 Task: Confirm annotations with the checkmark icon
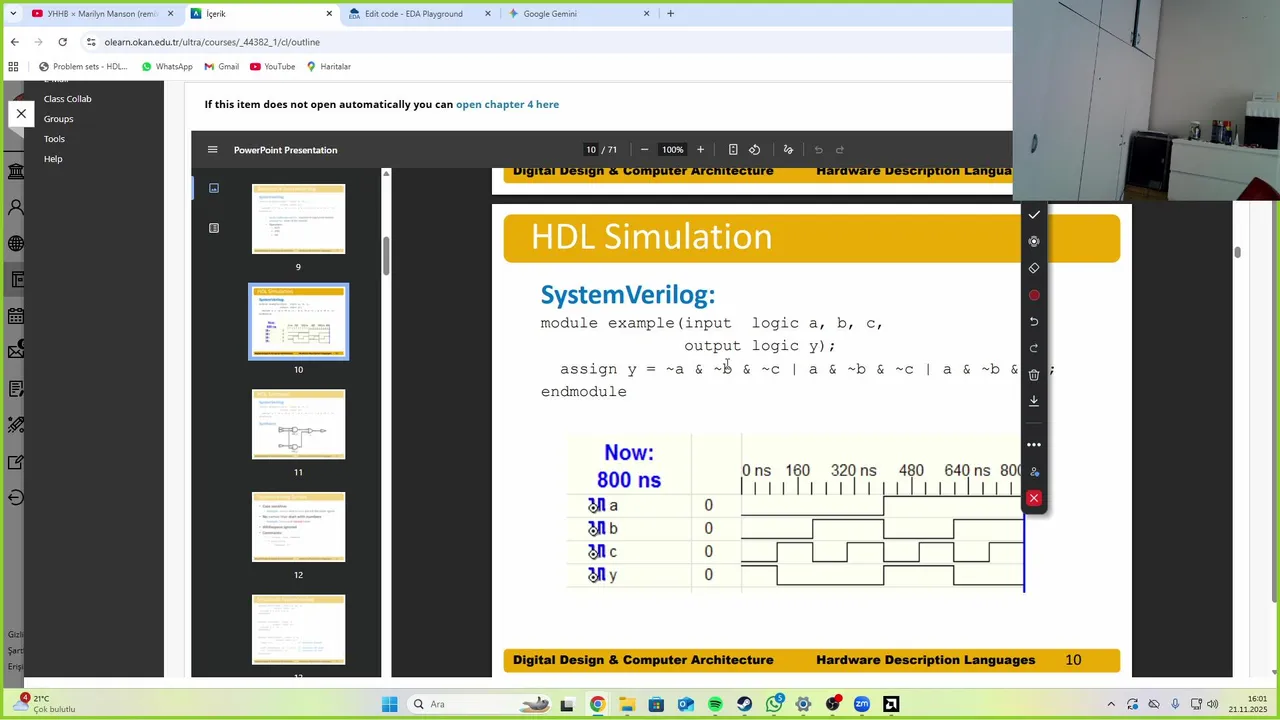1034,215
